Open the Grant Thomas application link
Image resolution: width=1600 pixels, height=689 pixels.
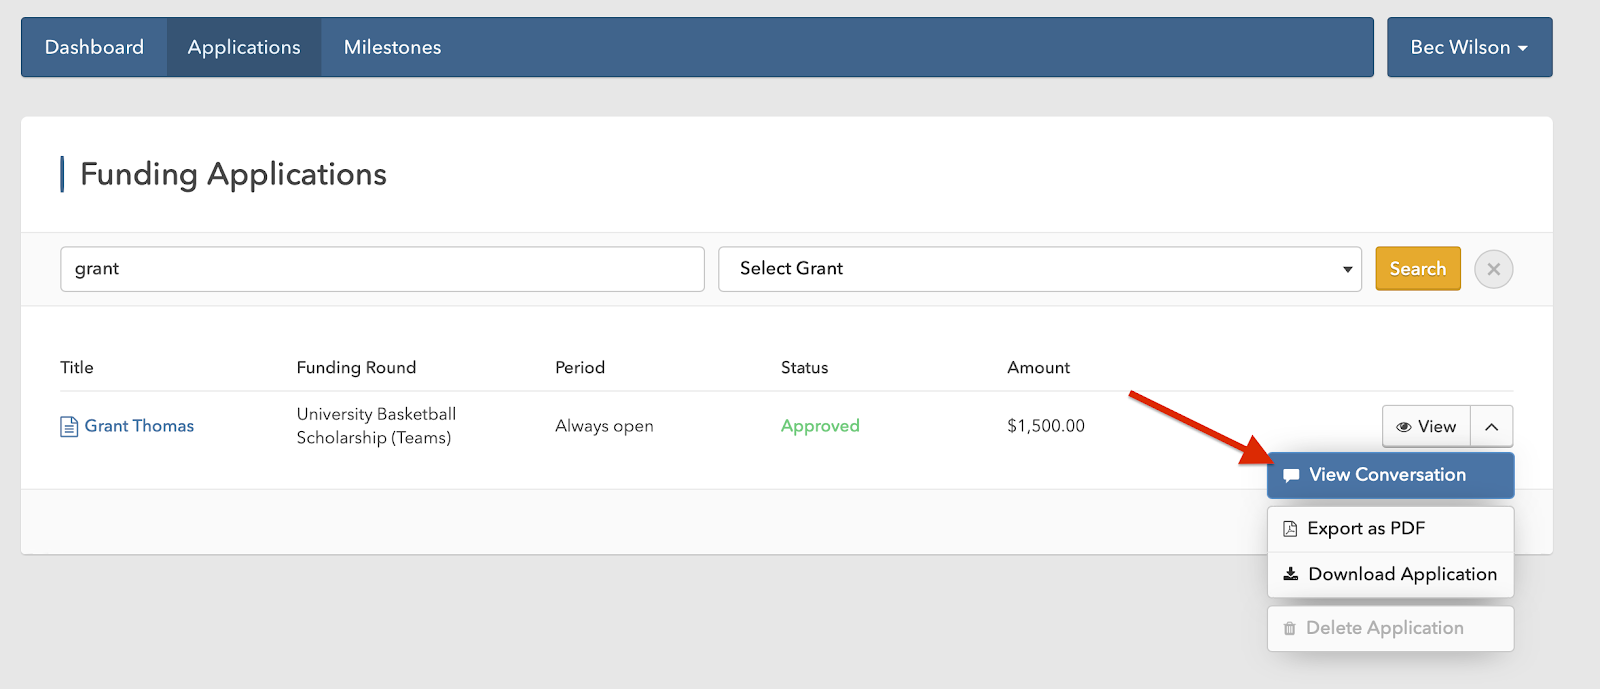(x=139, y=426)
